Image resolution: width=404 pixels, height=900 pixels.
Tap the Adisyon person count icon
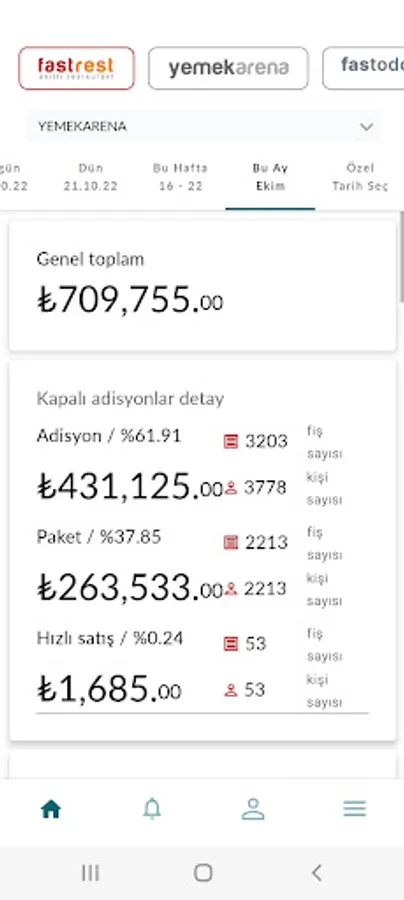(x=231, y=488)
